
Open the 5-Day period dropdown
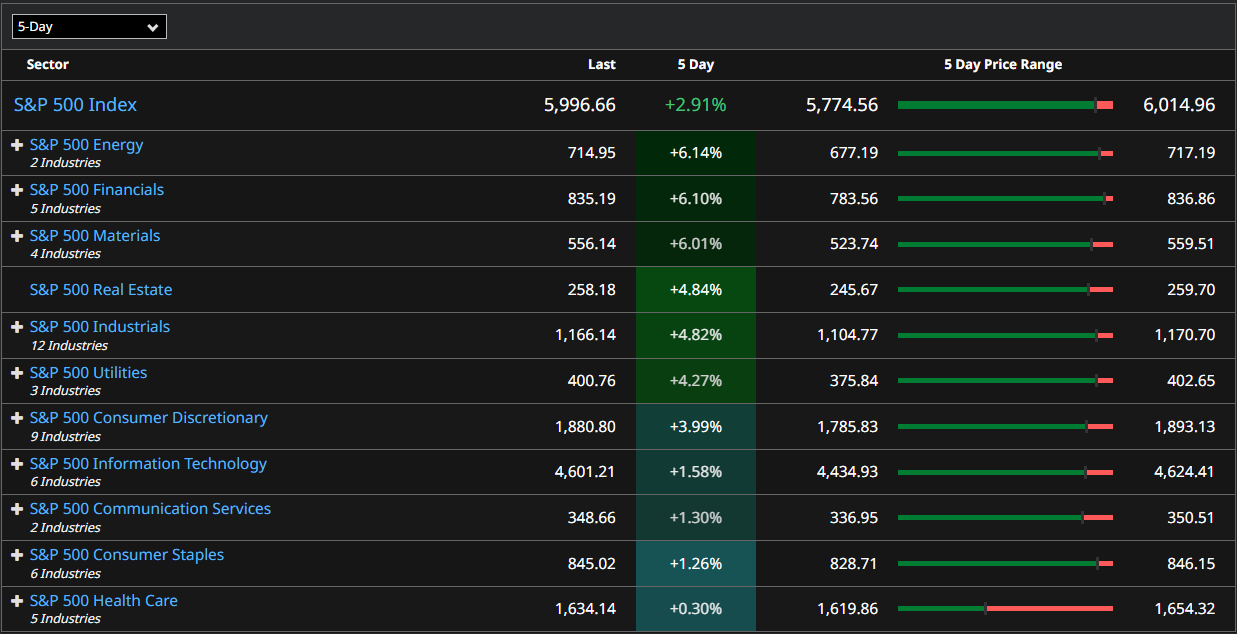click(x=89, y=27)
